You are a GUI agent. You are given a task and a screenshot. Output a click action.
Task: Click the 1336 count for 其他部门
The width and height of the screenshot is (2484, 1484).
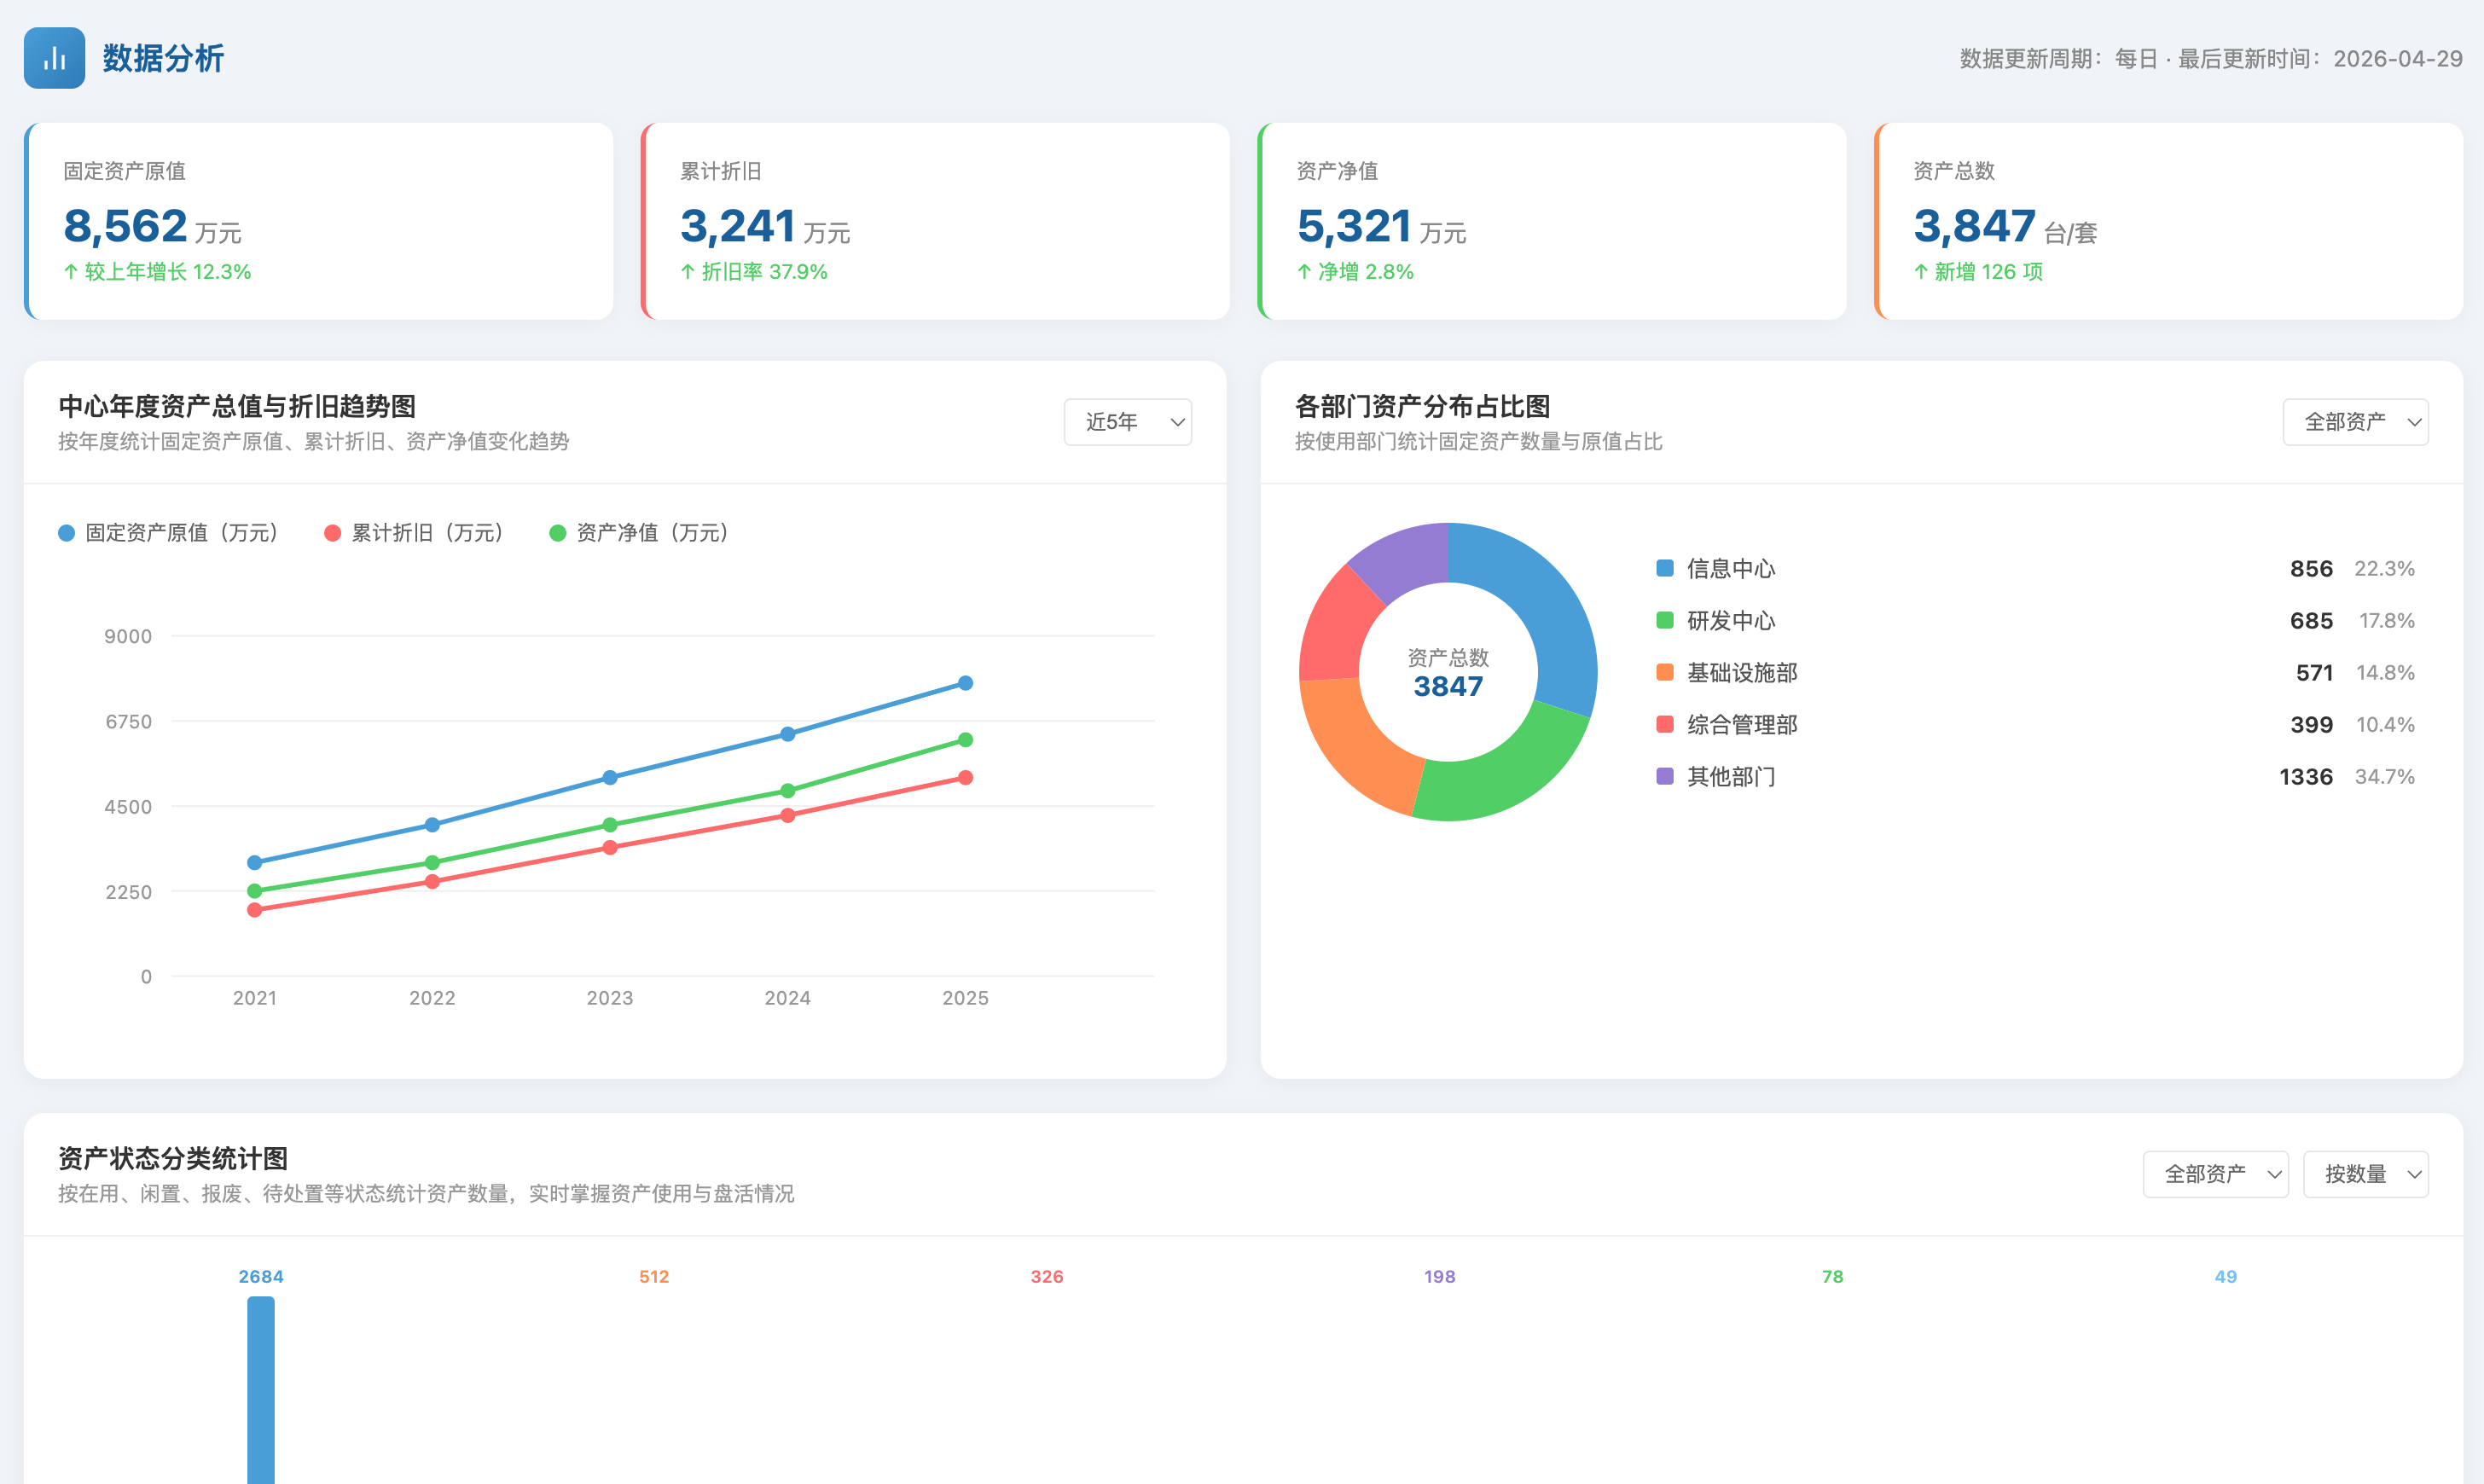[2306, 777]
